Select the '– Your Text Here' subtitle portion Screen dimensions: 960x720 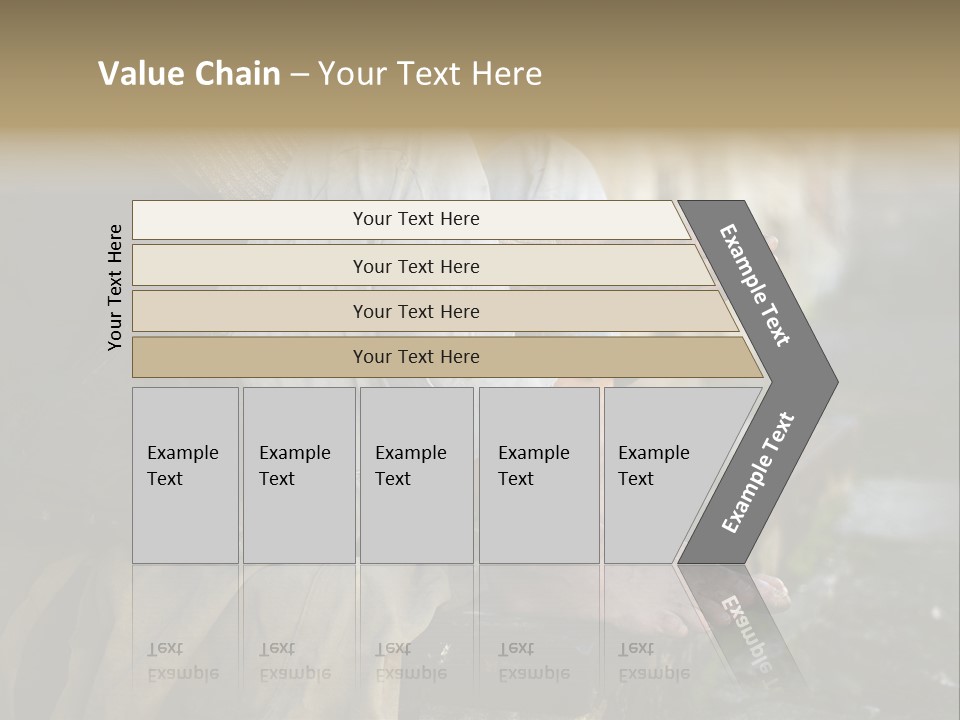click(416, 73)
